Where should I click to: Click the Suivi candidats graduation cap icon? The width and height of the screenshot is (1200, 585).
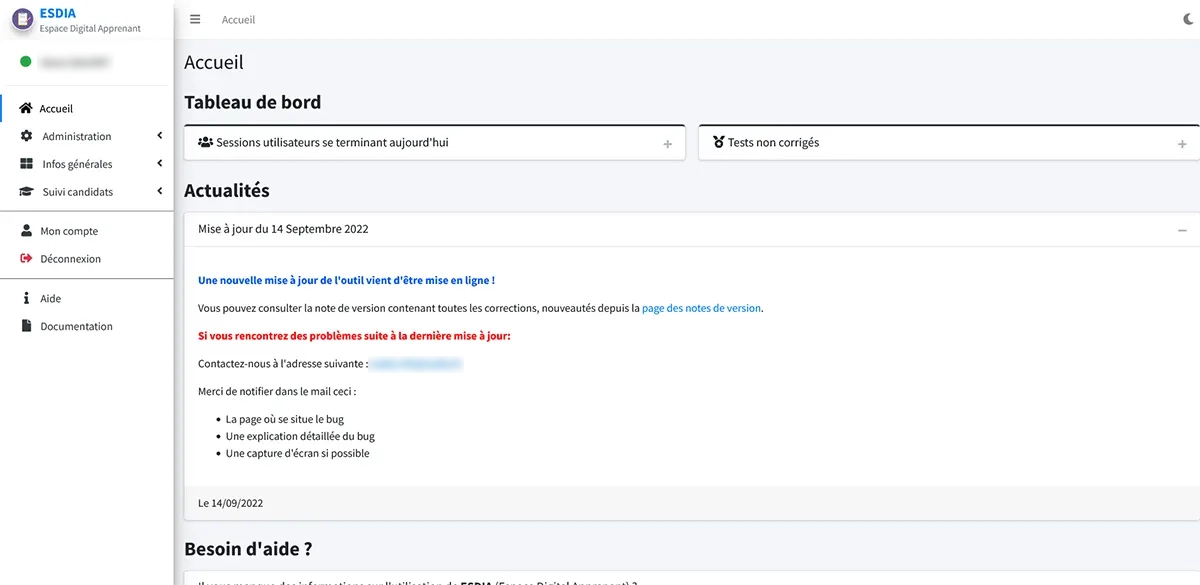coord(26,192)
